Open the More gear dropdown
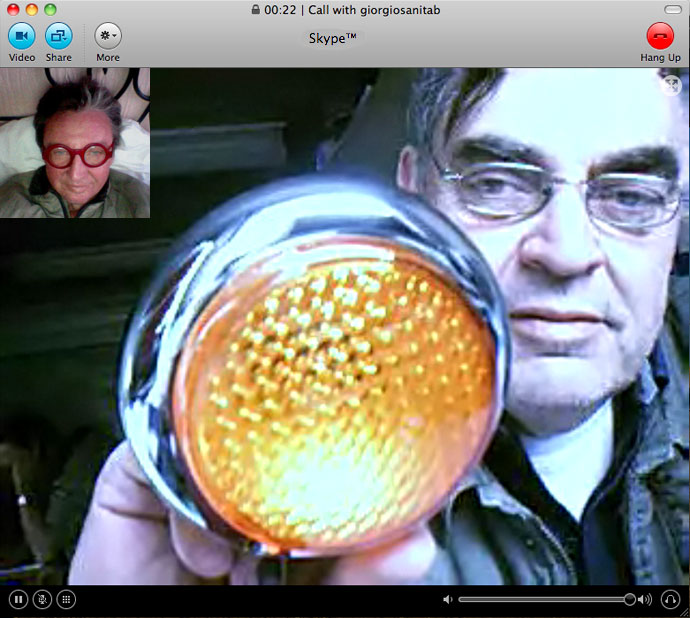Image resolution: width=690 pixels, height=618 pixels. pyautogui.click(x=108, y=36)
